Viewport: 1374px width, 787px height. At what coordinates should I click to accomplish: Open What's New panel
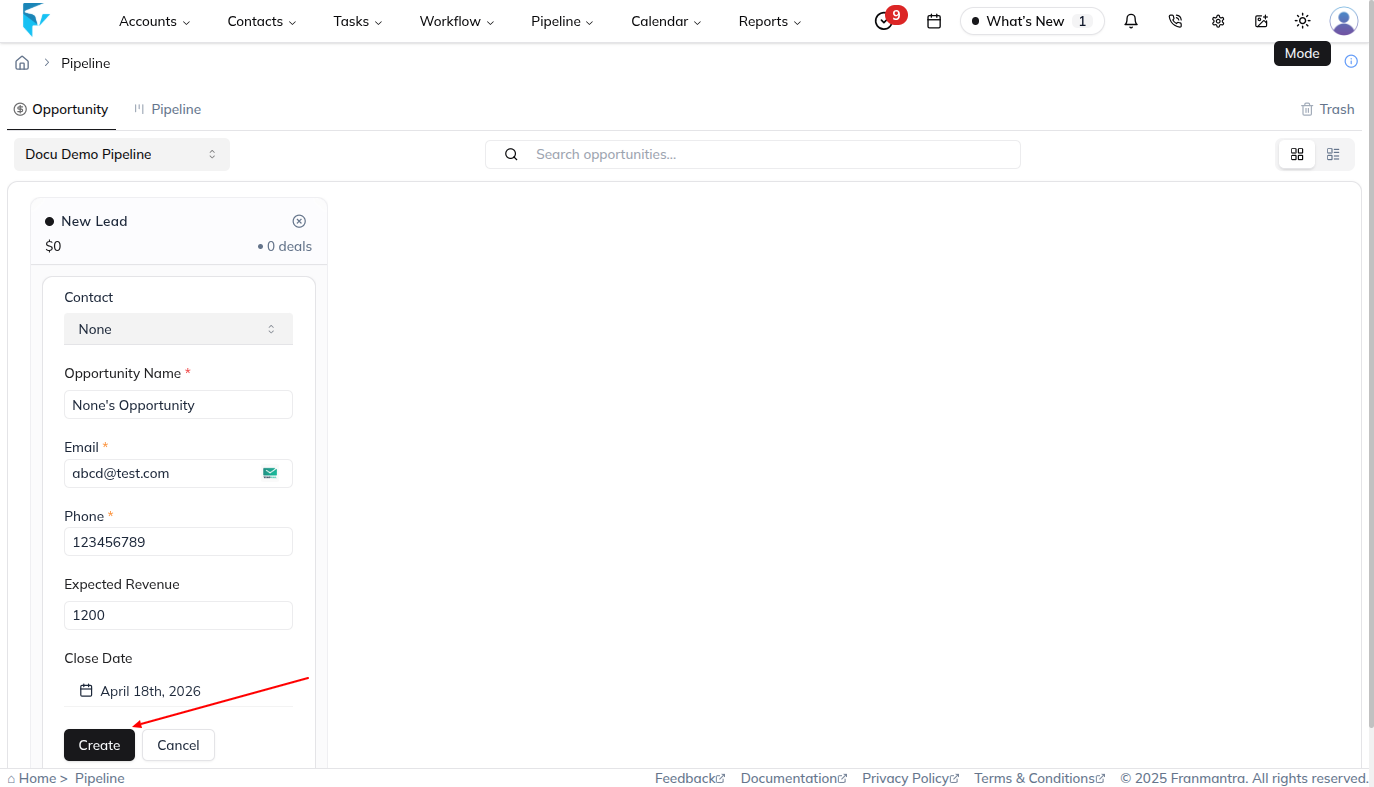1032,21
